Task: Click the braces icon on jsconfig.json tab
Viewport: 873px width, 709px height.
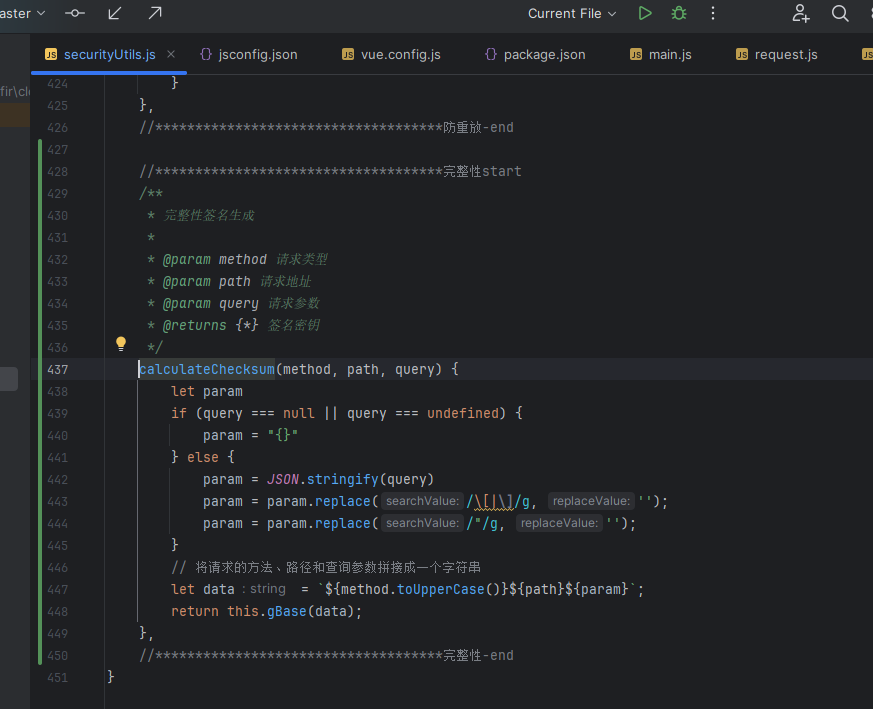Action: tap(206, 55)
